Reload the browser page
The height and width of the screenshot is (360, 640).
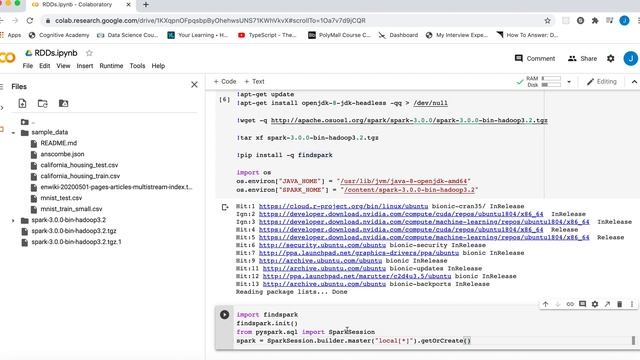[30, 20]
